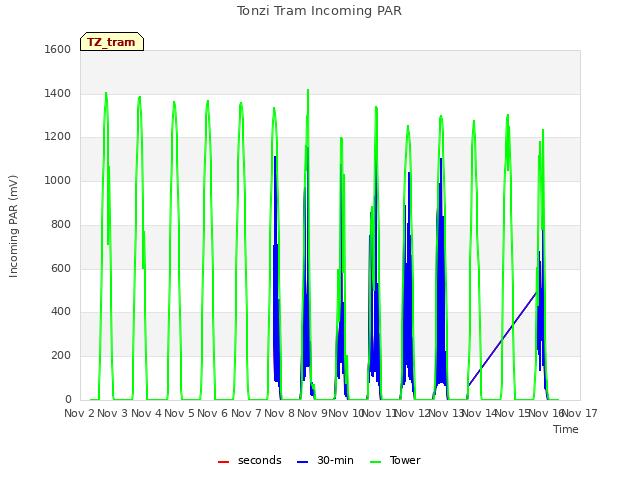The image size is (640, 480).
Task: Click the Nov 4 x-axis date label
Action: pyautogui.click(x=146, y=413)
